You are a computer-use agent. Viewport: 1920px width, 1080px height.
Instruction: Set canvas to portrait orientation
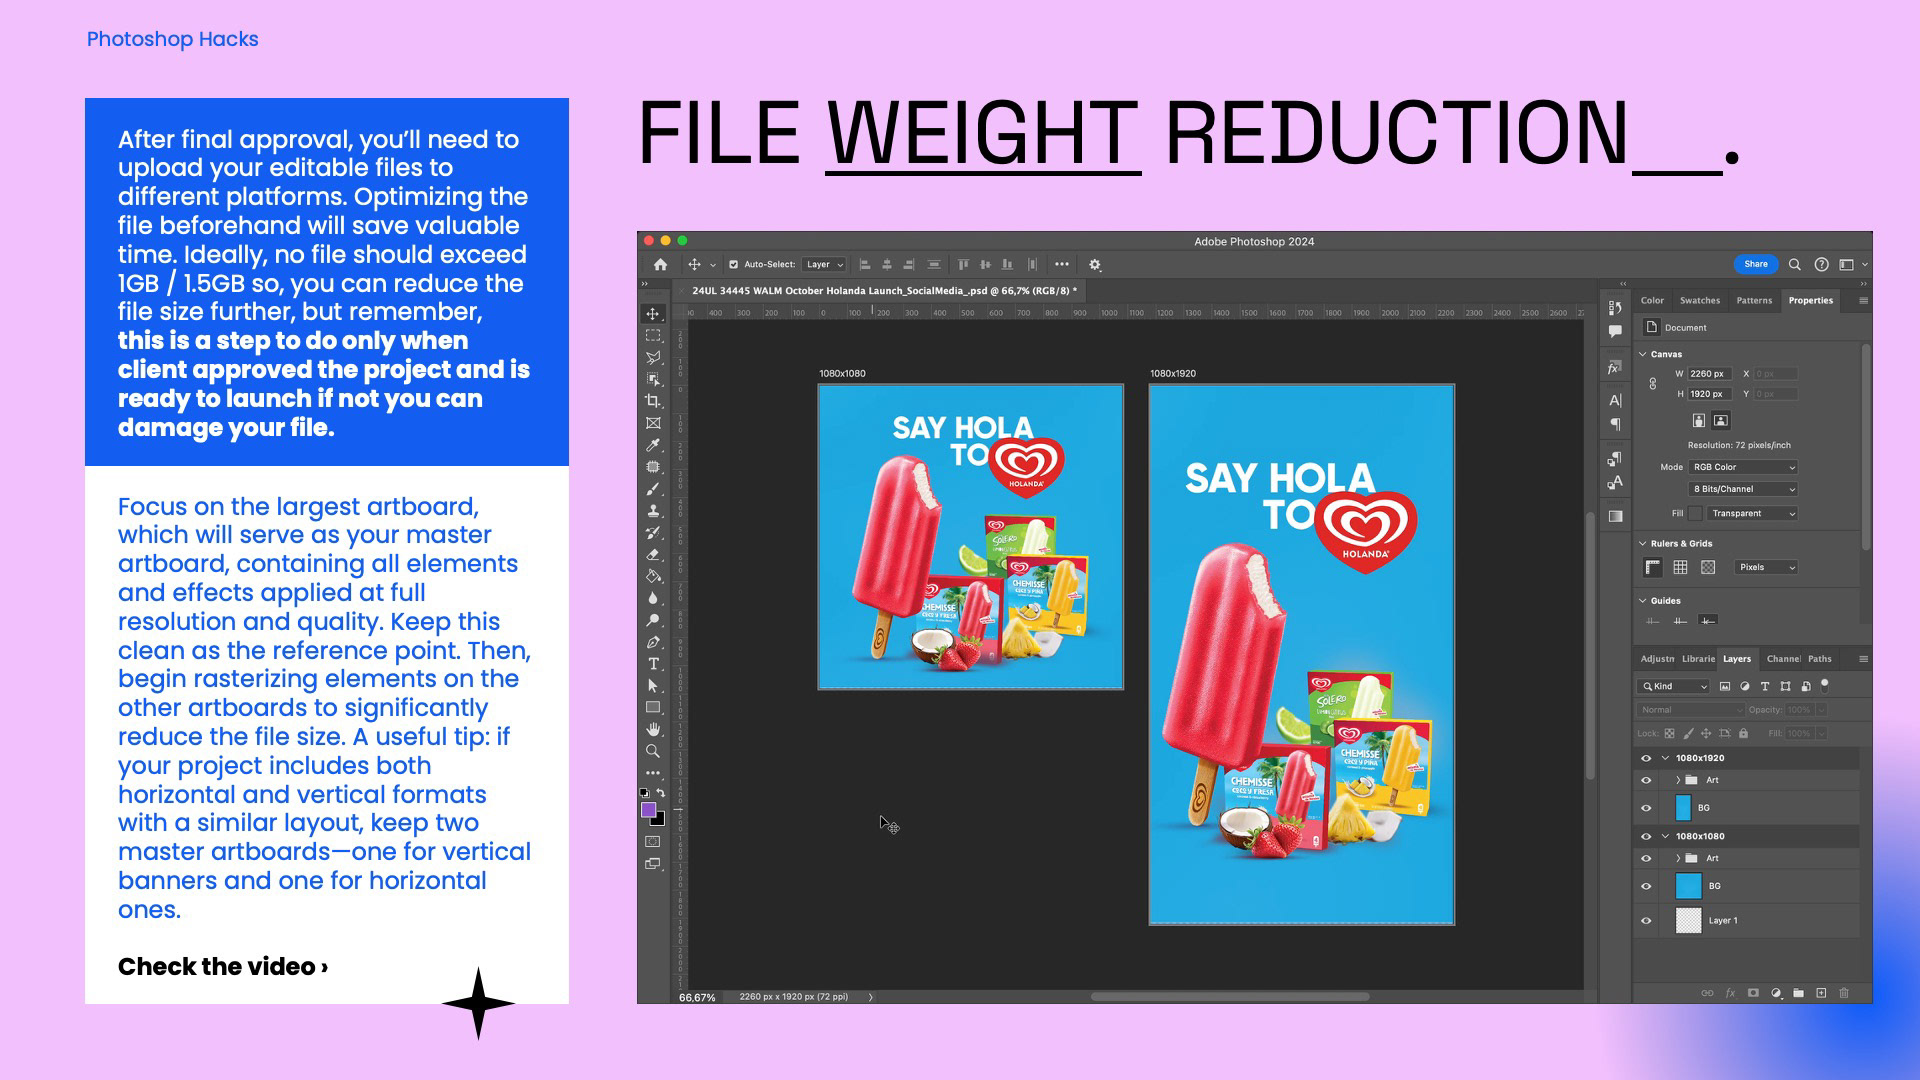click(1698, 421)
